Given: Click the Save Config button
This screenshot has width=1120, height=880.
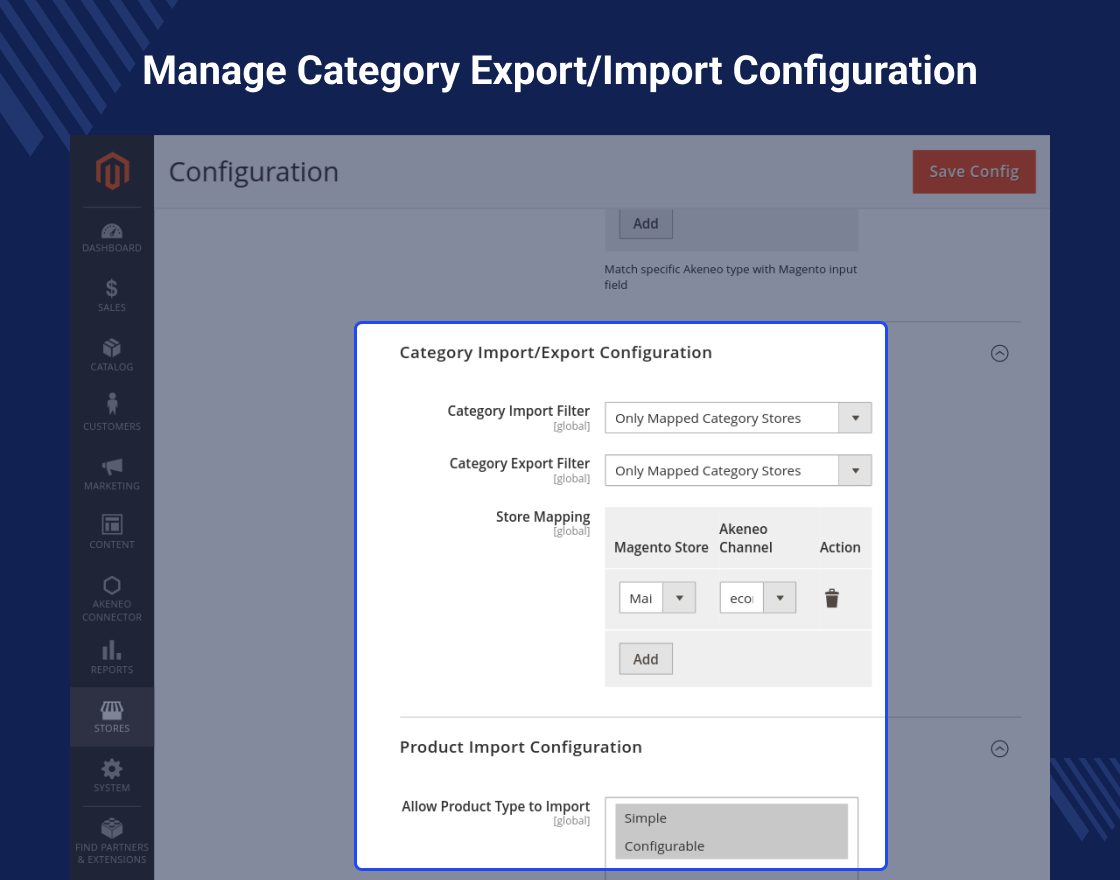Looking at the screenshot, I should click(x=974, y=171).
